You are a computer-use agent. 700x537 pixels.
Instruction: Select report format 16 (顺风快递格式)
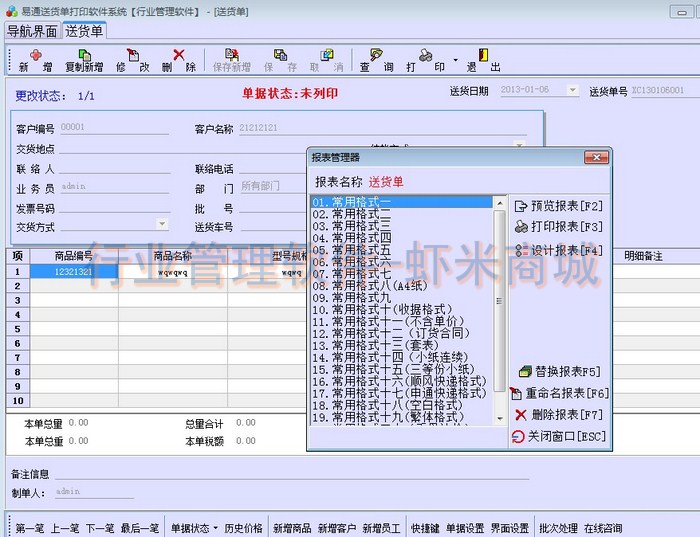coord(399,382)
